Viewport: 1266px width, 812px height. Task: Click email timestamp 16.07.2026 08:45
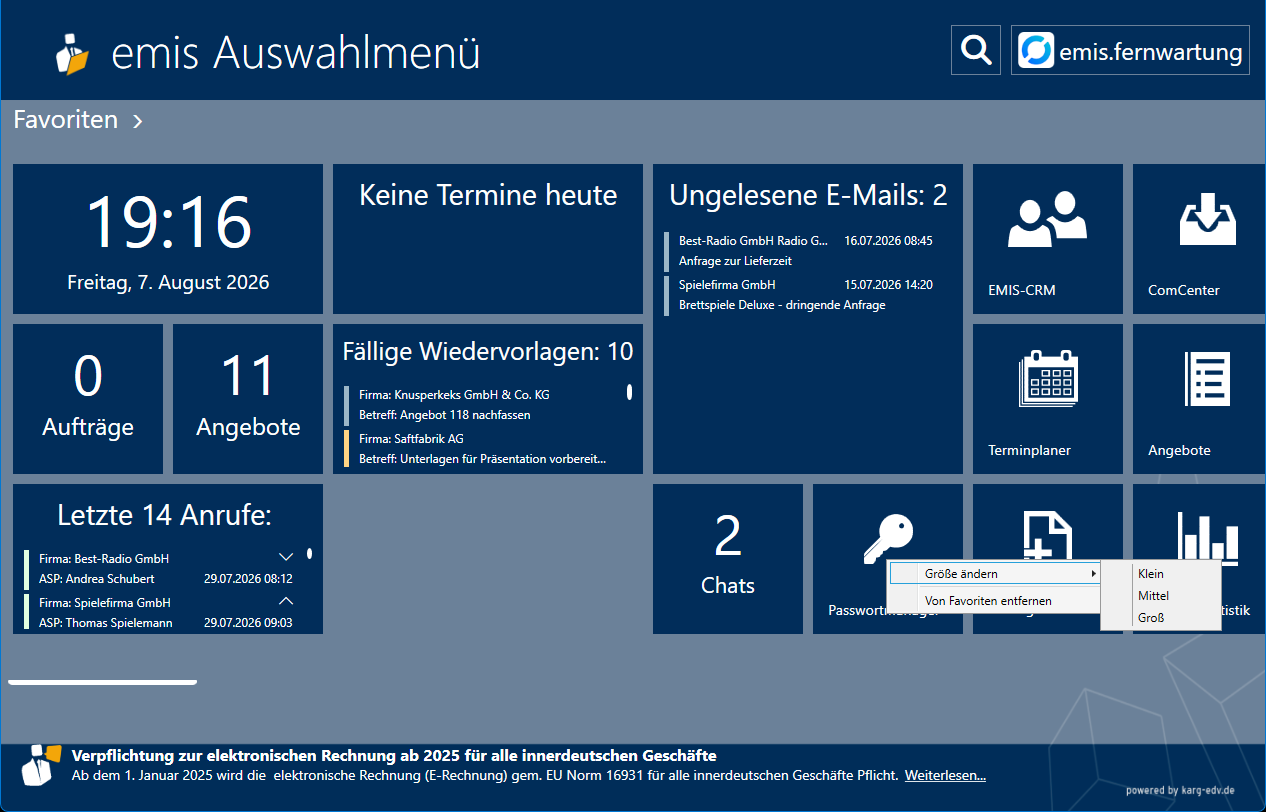889,241
